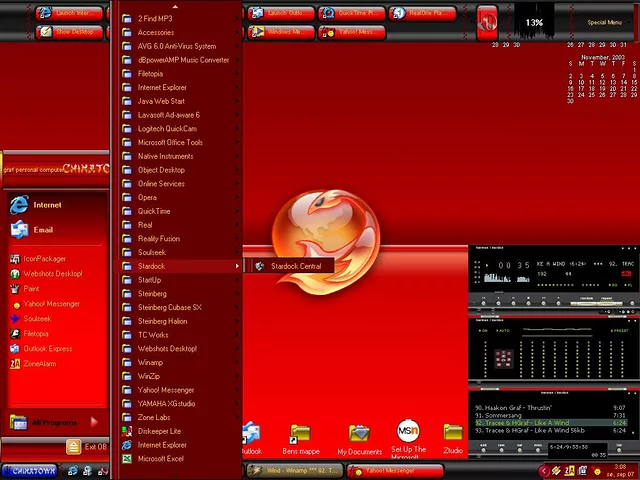Open Paint from the recent programs list
640x480 pixels.
[x=30, y=289]
